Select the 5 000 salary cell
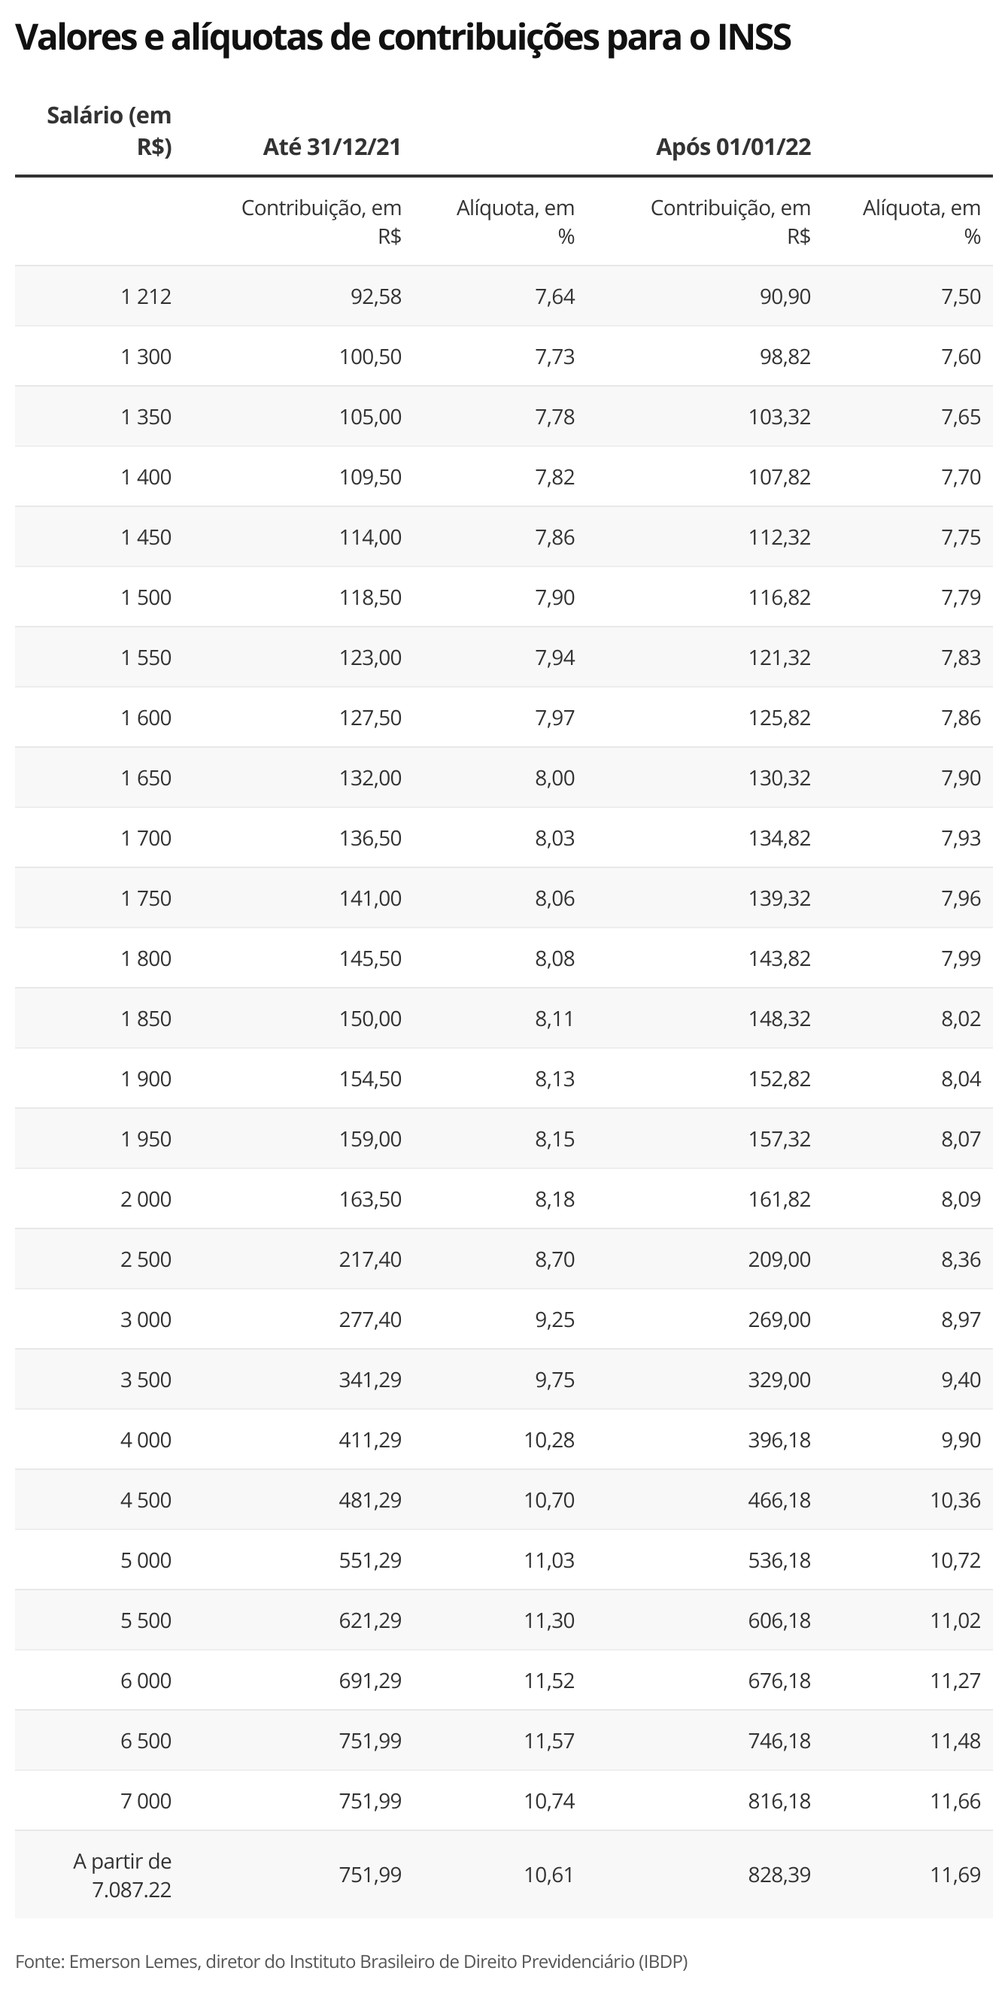This screenshot has width=1008, height=1989. pos(146,1560)
